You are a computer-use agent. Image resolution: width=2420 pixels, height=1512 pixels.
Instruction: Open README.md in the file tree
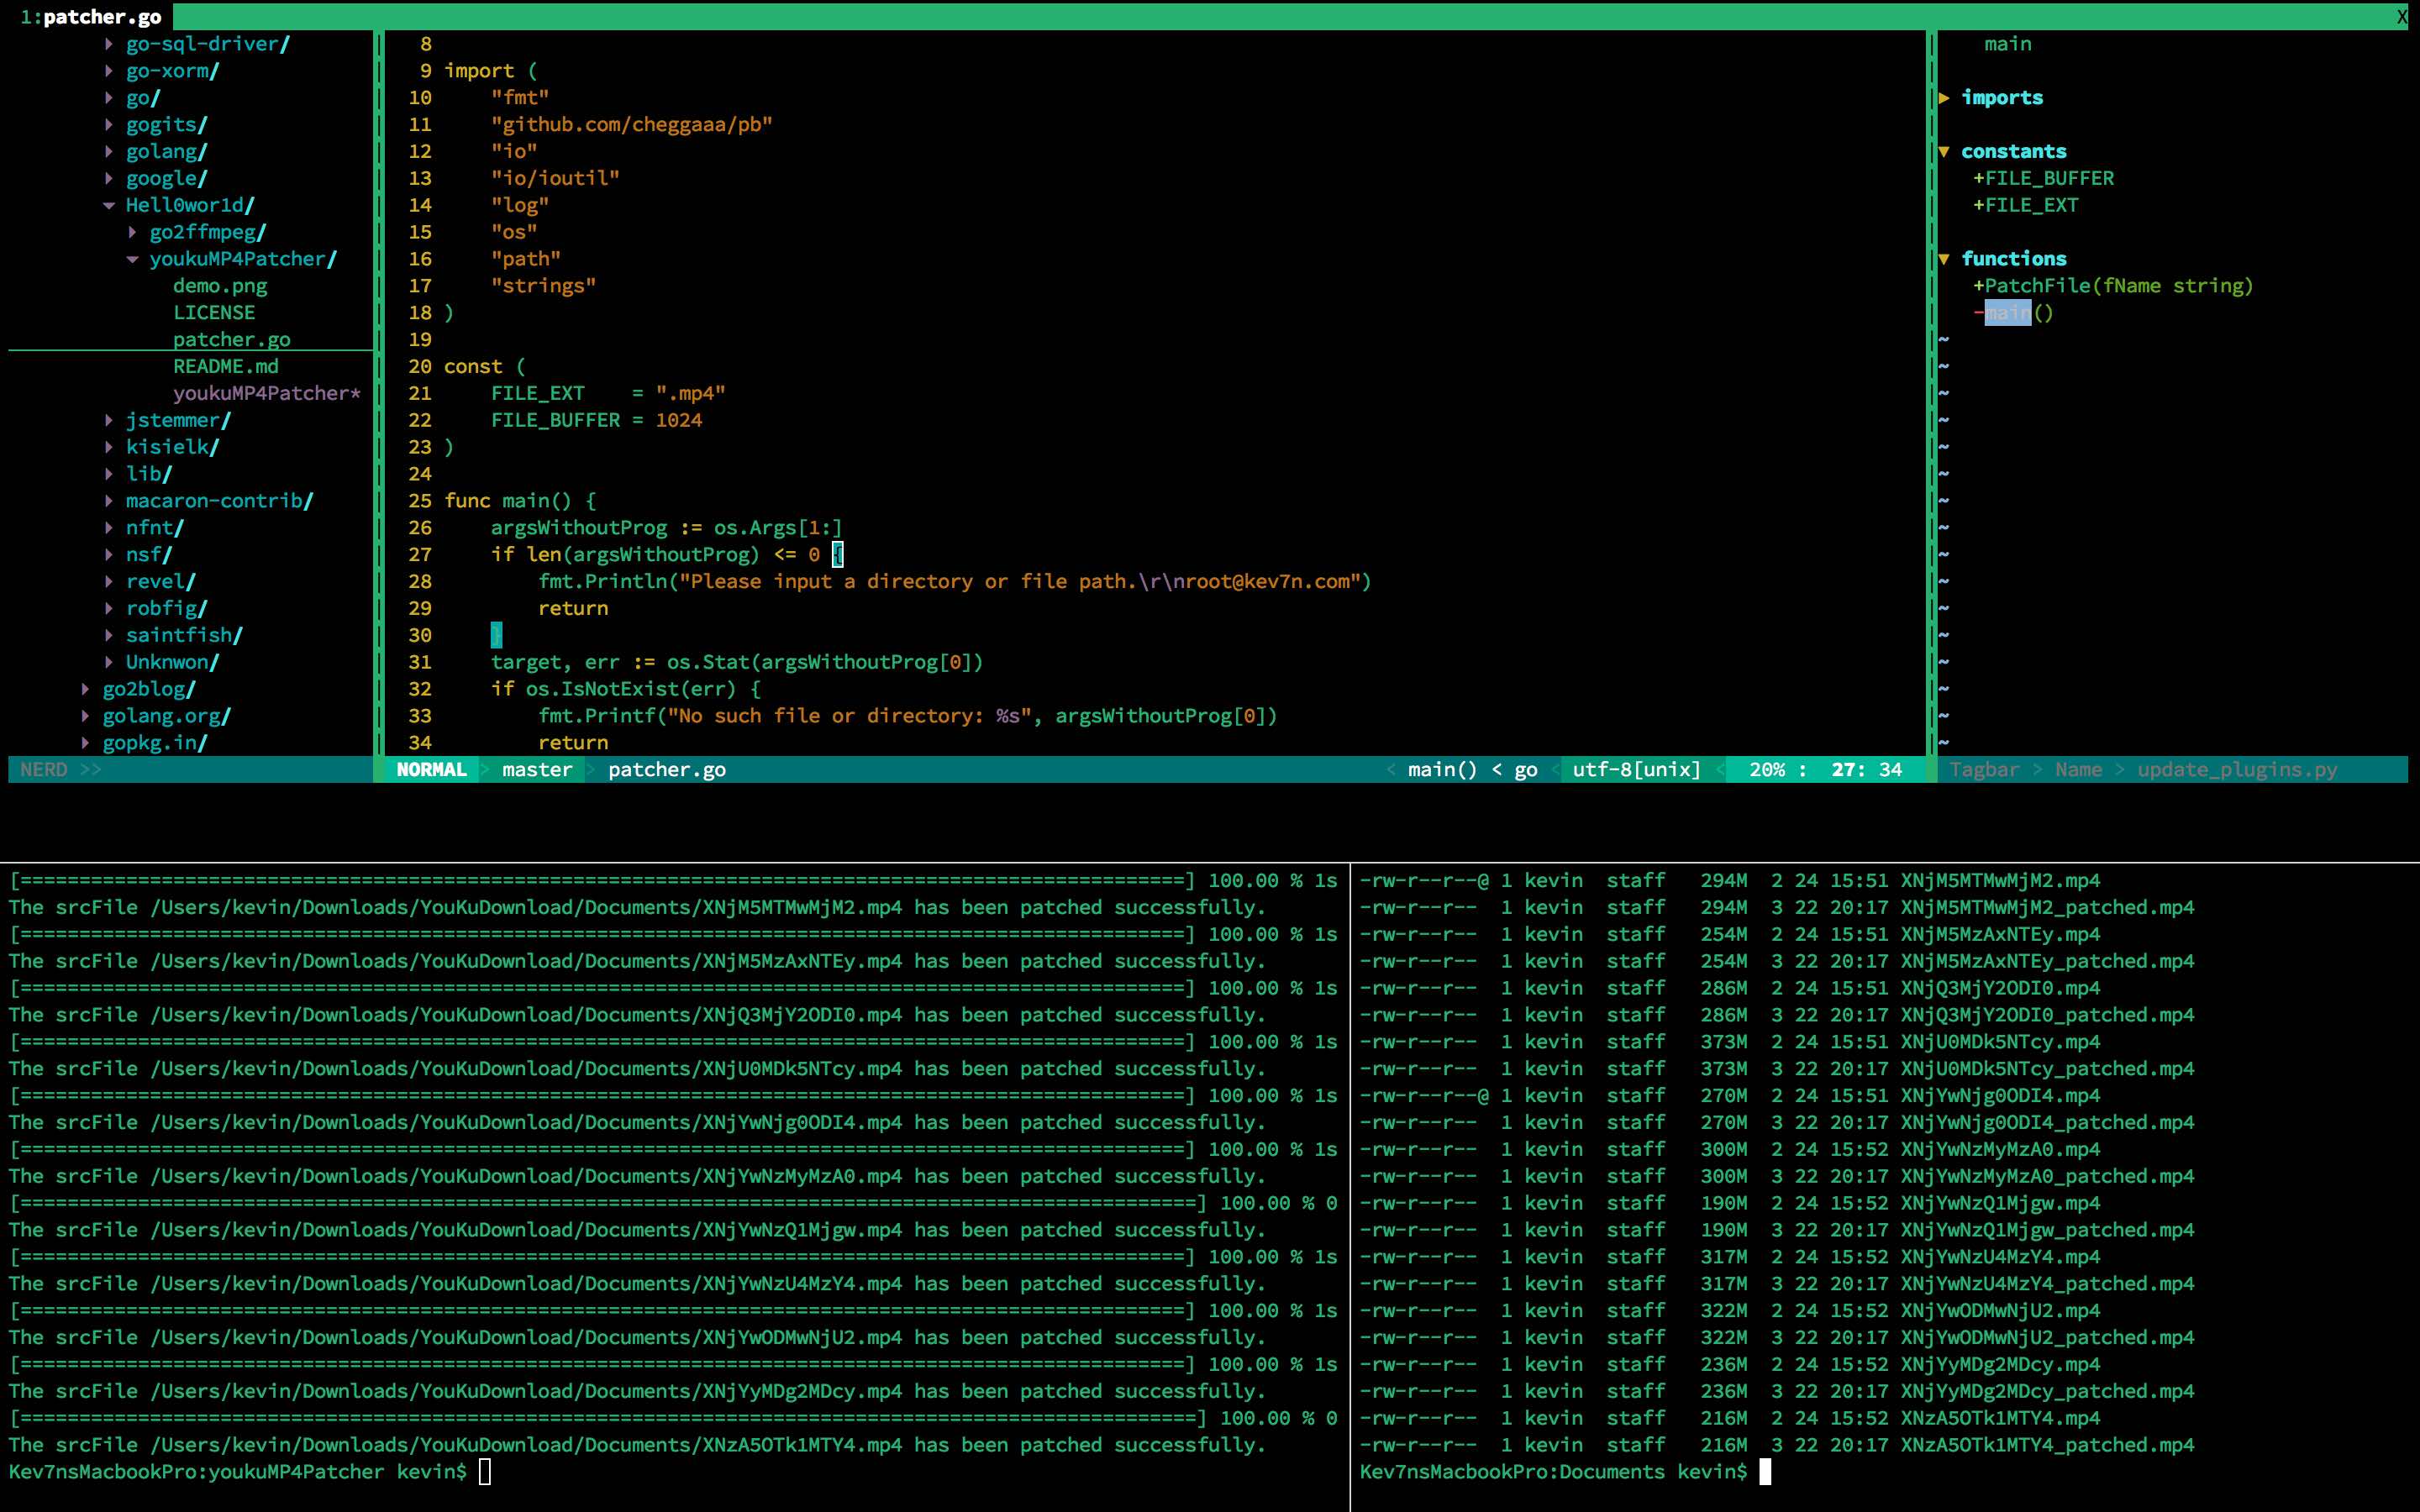coord(226,366)
